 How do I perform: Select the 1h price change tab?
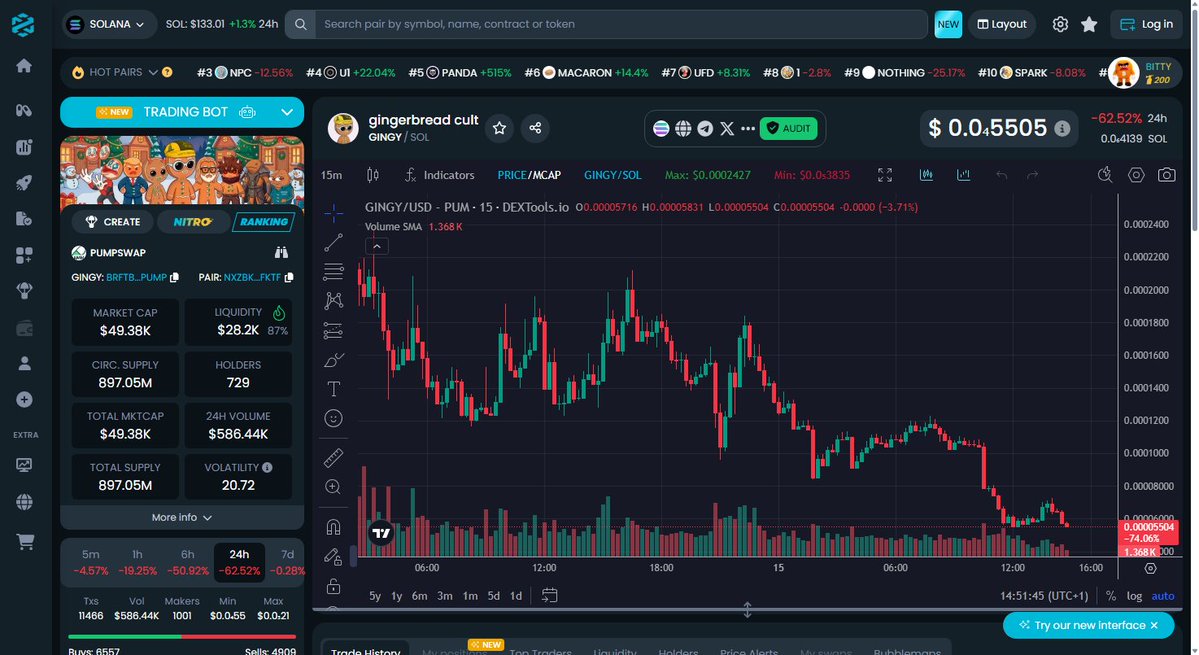(138, 563)
